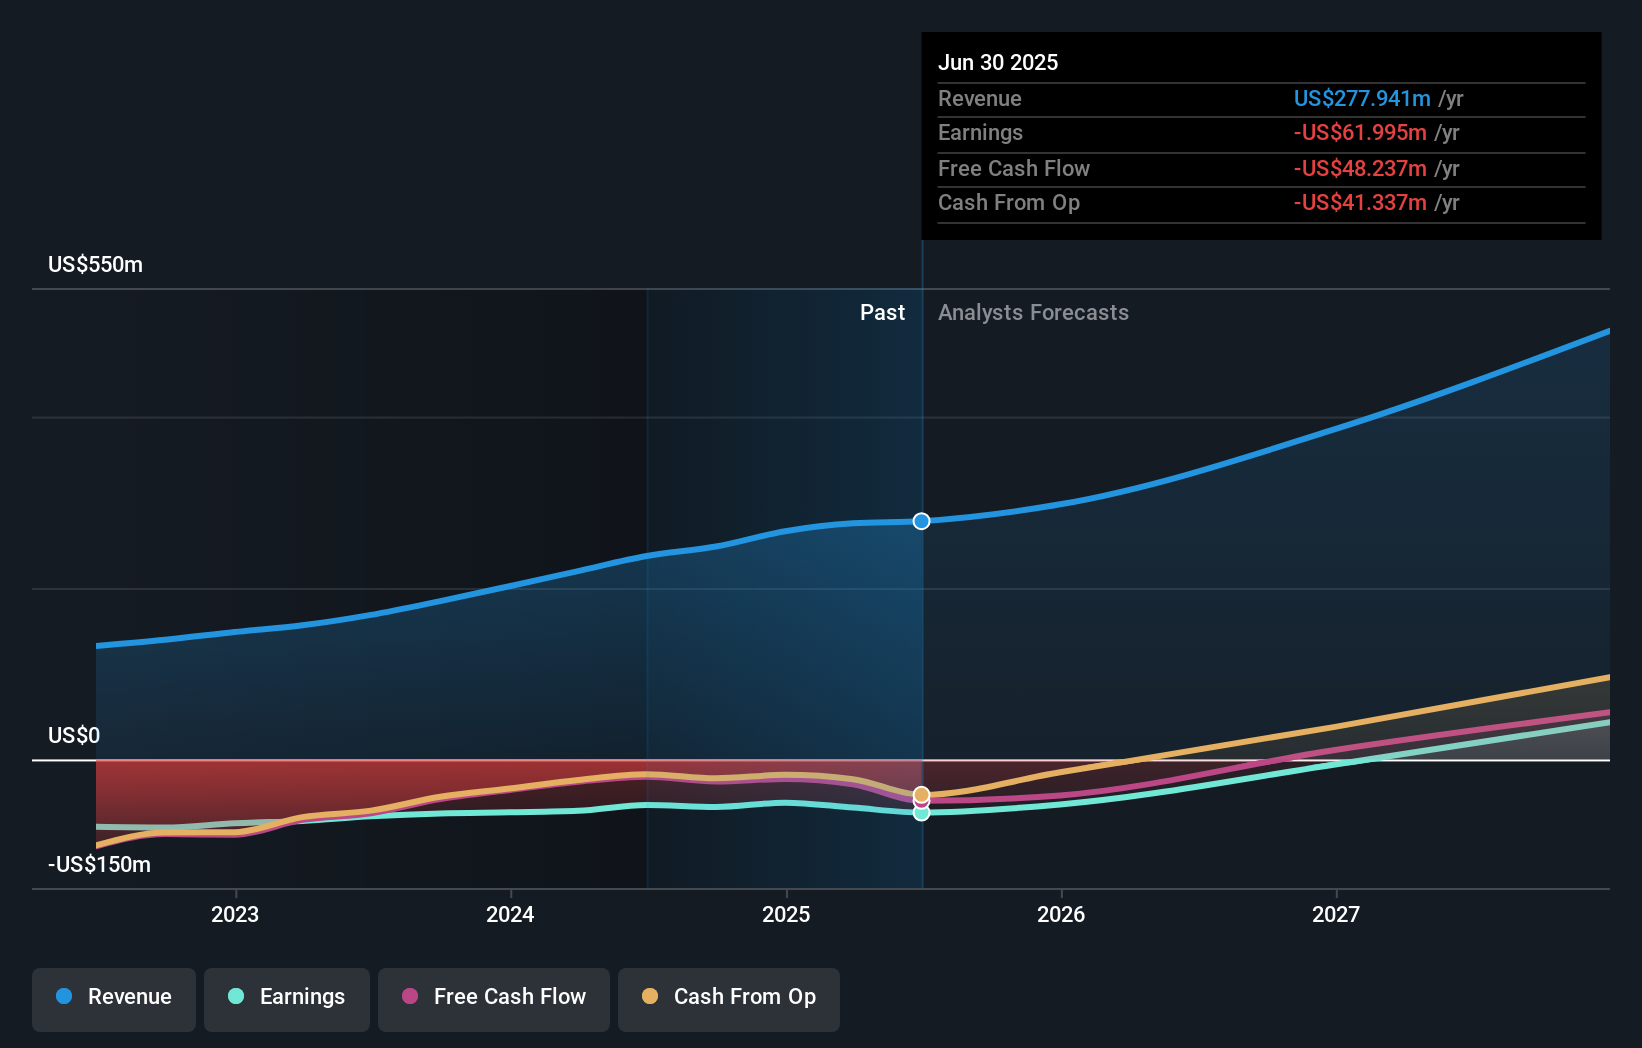Screen dimensions: 1642x1048
Task: Expand the Jun 30 2025 tooltip header
Action: 998,62
